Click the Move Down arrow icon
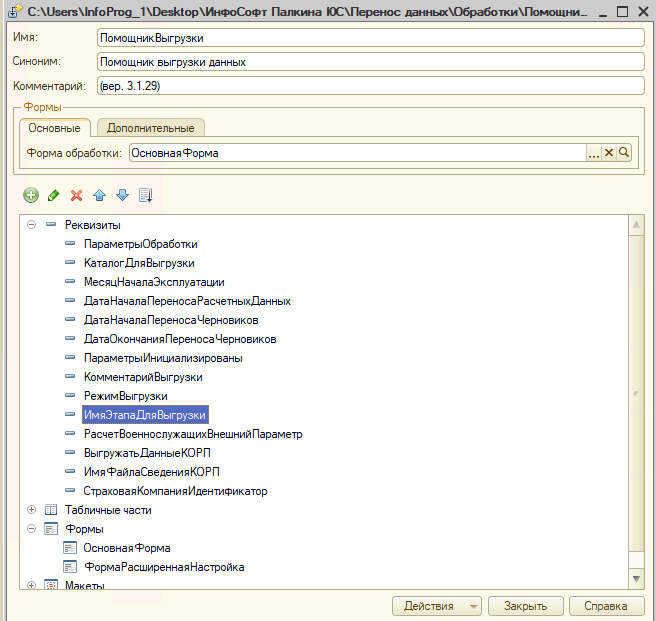 coord(122,194)
